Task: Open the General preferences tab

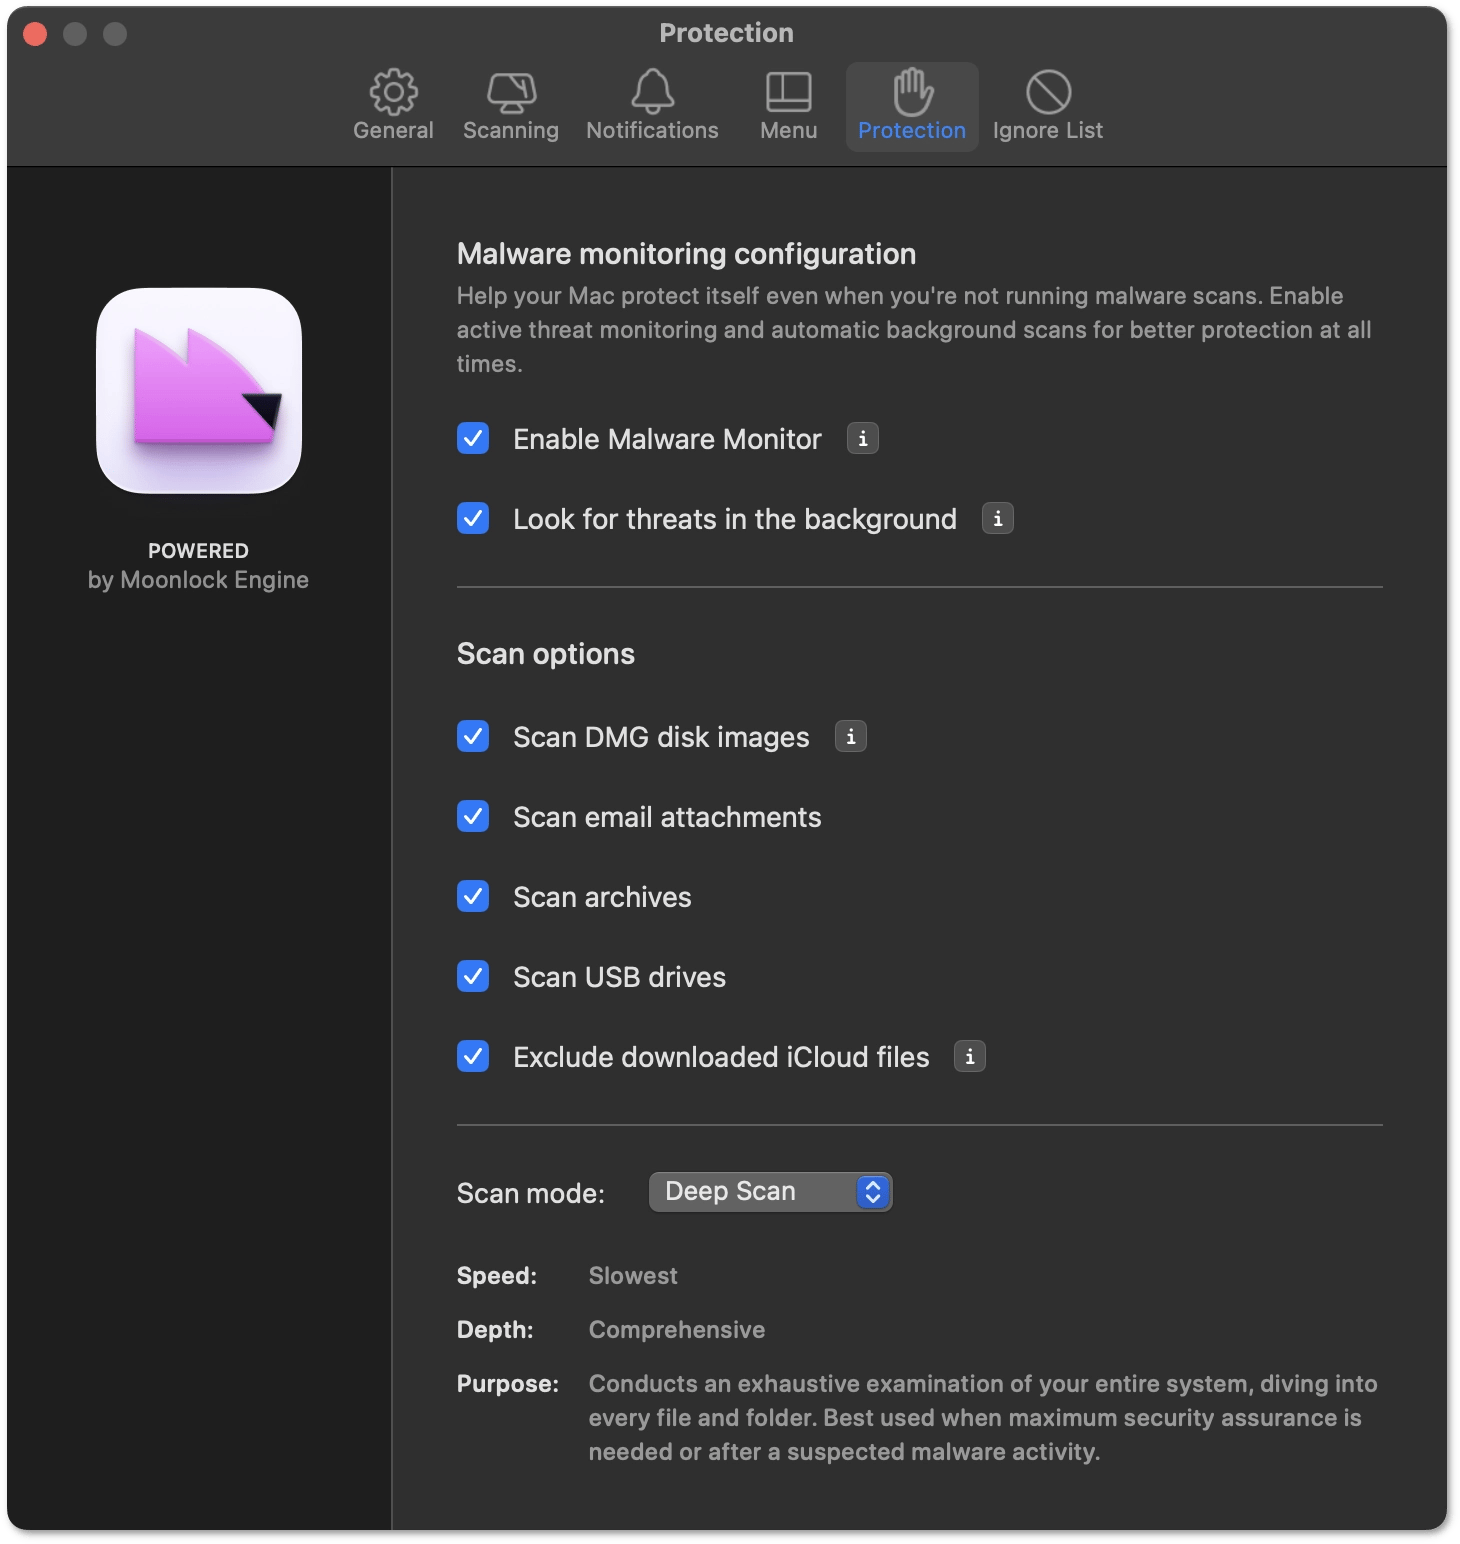Action: click(393, 106)
